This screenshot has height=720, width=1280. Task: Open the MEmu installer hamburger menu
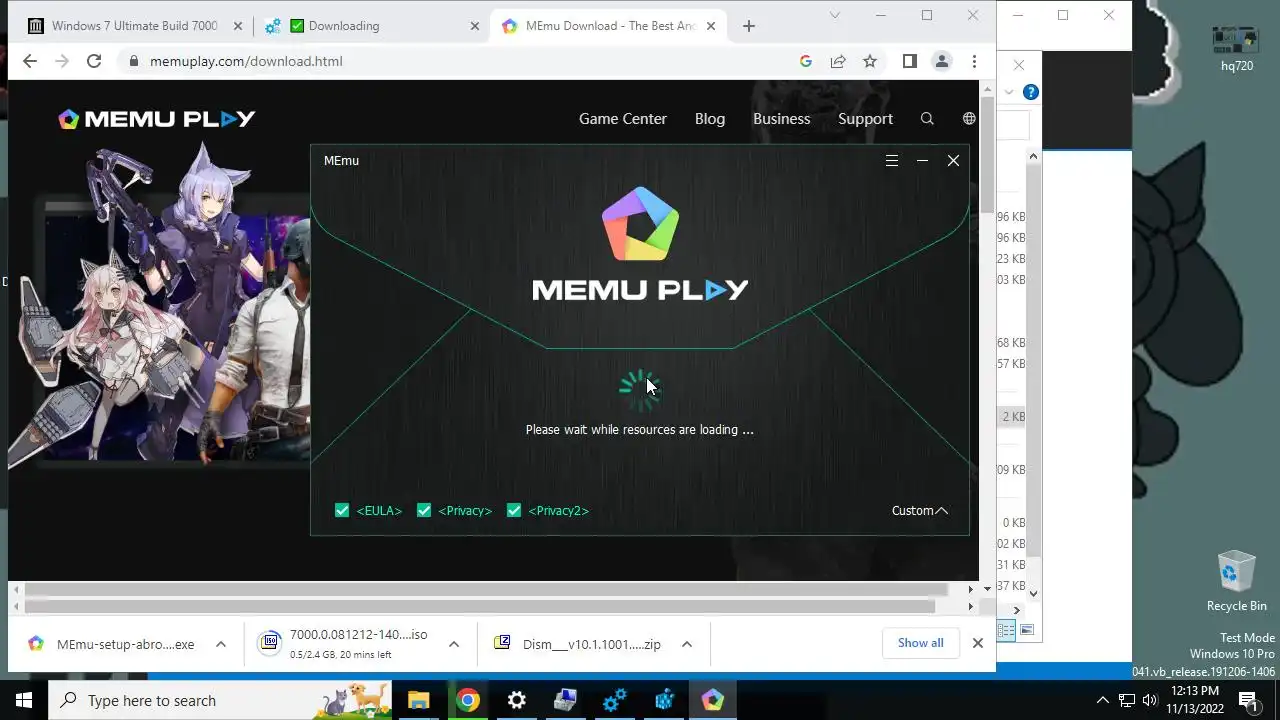[892, 161]
